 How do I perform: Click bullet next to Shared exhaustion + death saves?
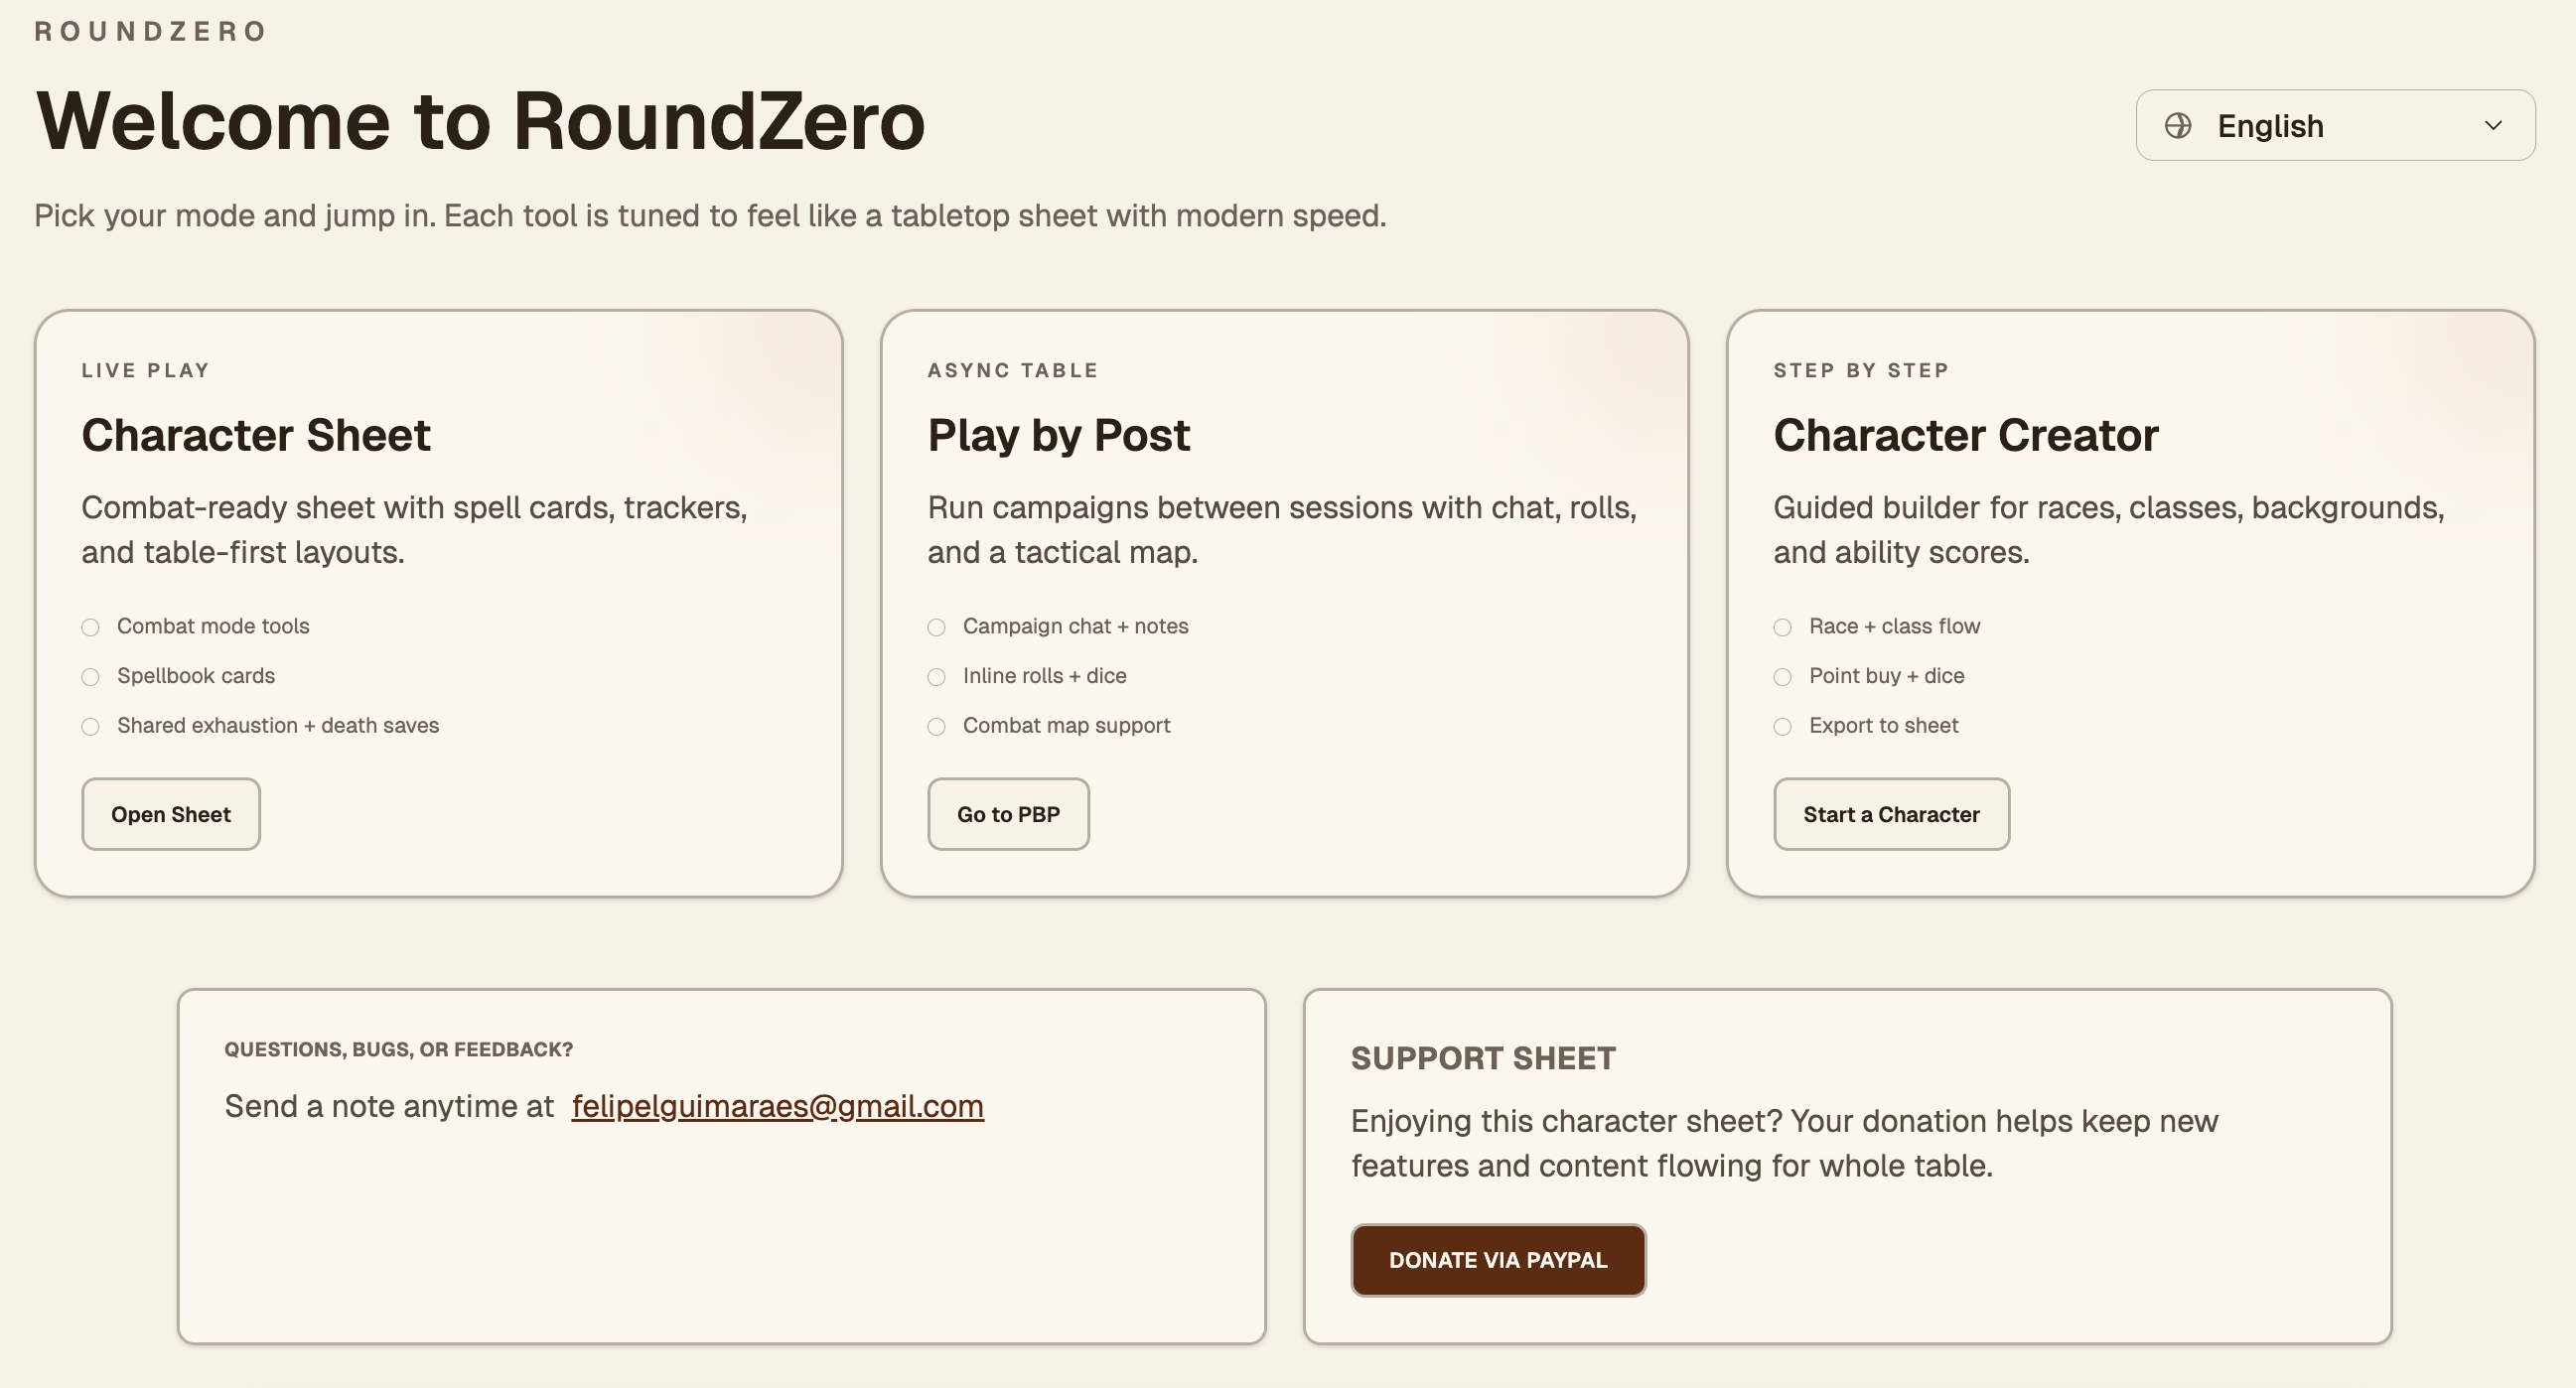(91, 727)
